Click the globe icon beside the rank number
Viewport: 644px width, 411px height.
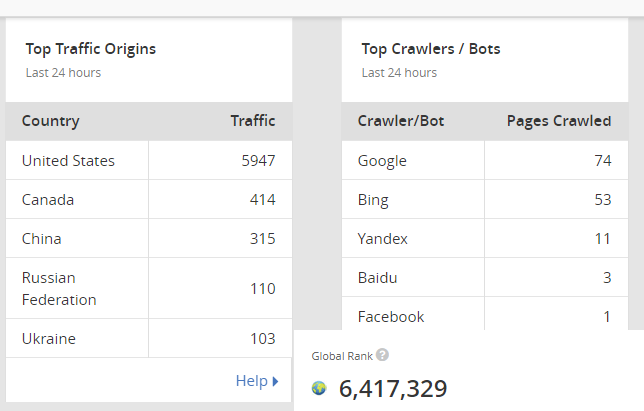(319, 388)
